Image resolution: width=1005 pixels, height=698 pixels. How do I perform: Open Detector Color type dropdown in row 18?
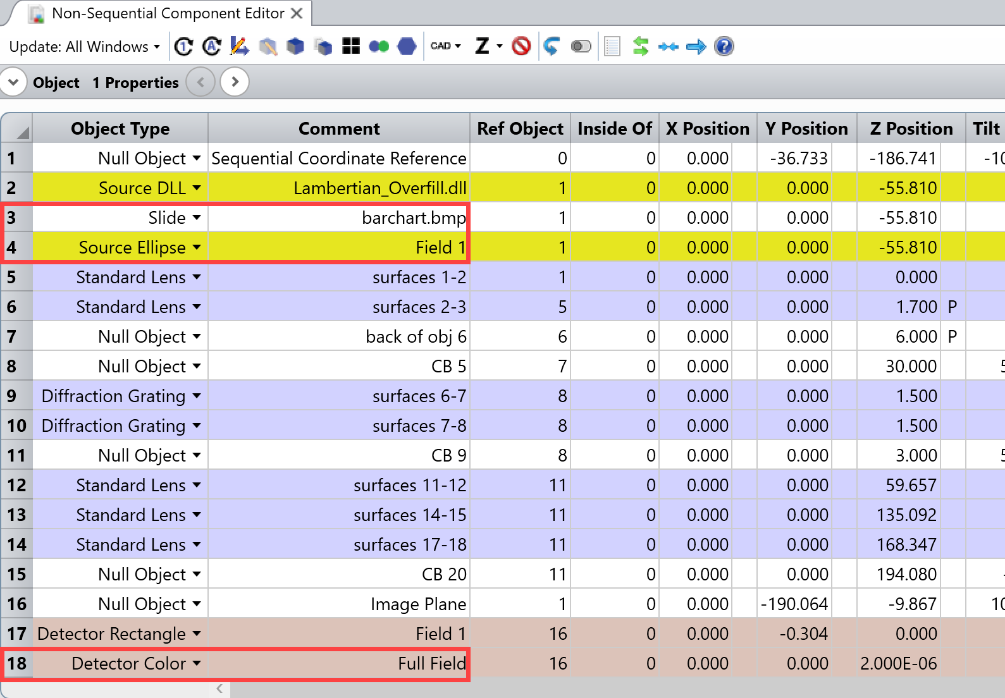(197, 663)
